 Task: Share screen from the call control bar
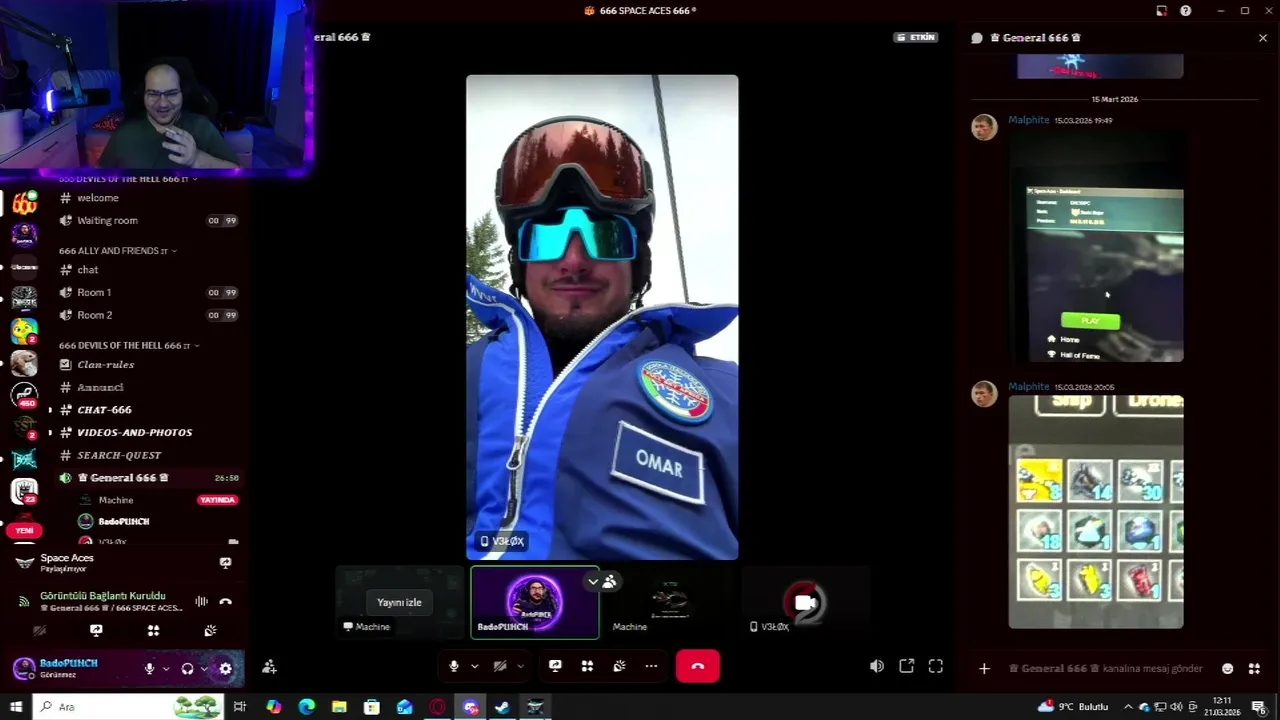coord(555,666)
